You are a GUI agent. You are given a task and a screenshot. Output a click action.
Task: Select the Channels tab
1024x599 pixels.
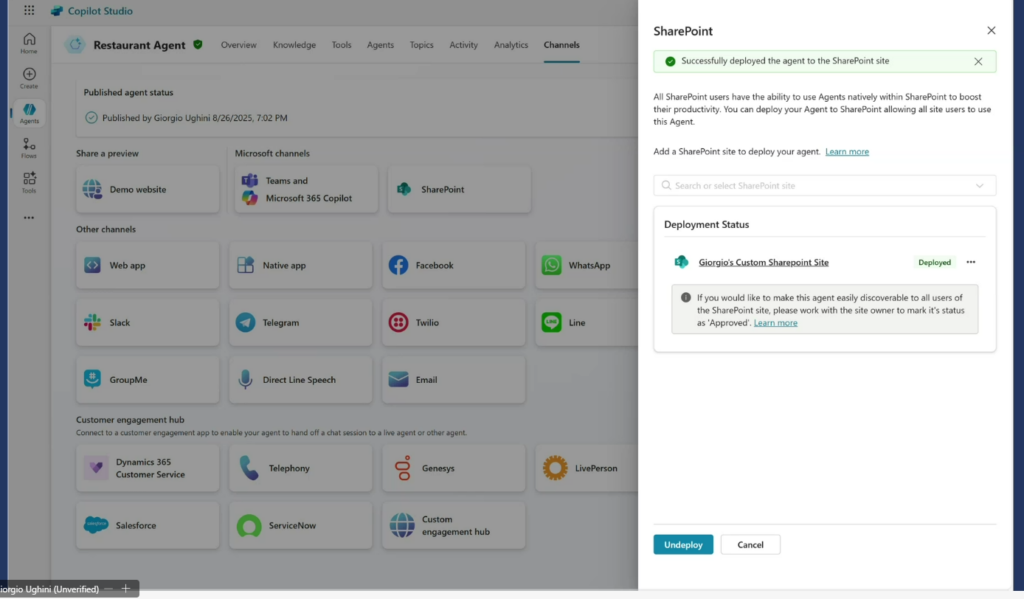[x=561, y=45]
